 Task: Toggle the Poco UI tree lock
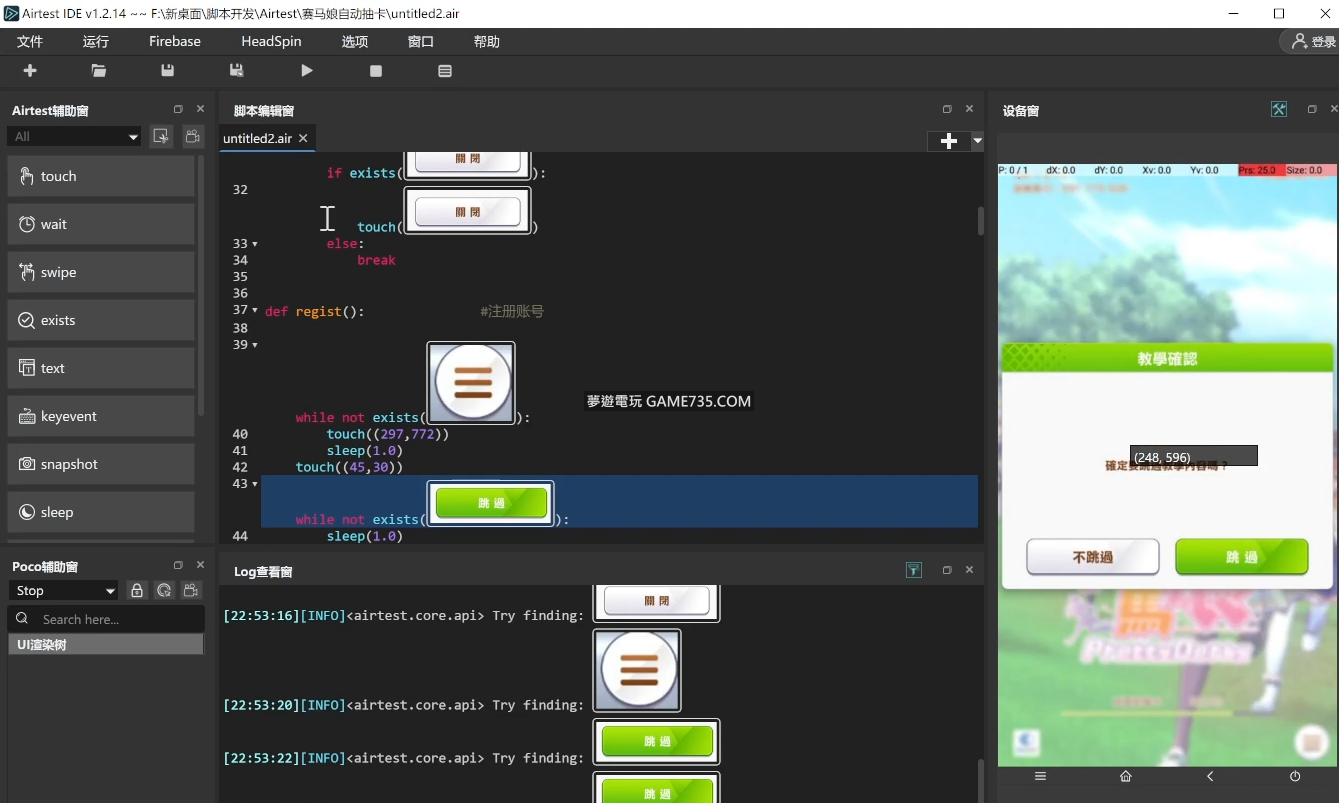(x=137, y=591)
